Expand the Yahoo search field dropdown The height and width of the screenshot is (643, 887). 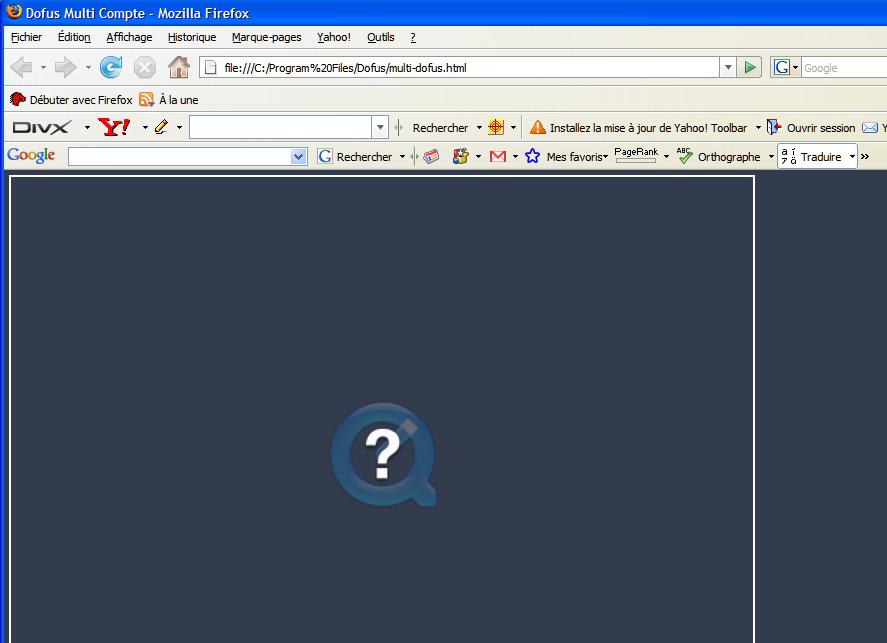pos(380,128)
